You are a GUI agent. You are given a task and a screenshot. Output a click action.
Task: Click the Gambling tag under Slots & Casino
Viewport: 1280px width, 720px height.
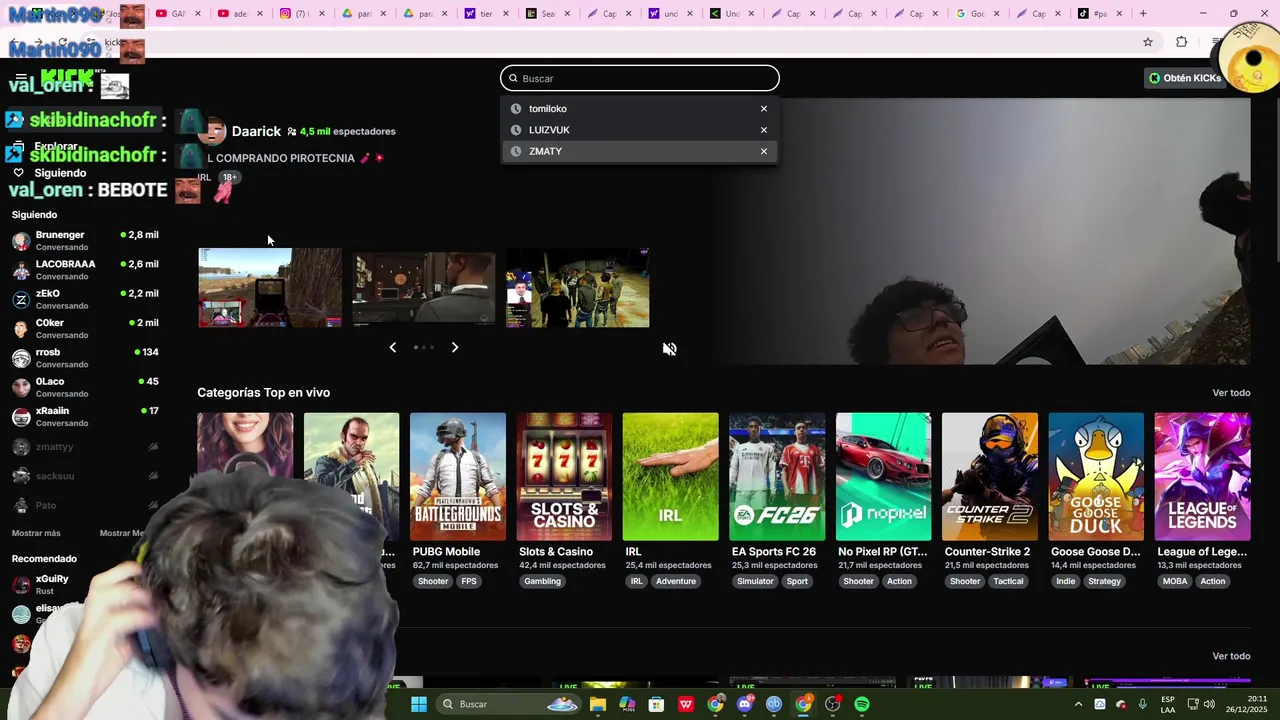tap(543, 581)
